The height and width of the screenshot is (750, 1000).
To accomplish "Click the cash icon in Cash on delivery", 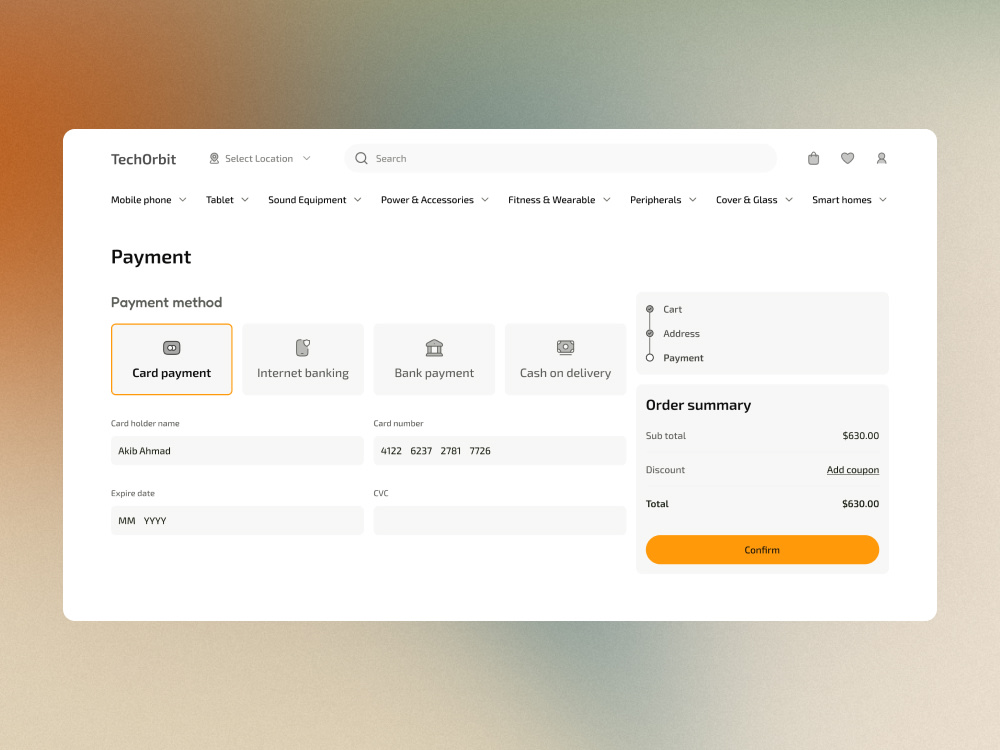I will tap(565, 347).
